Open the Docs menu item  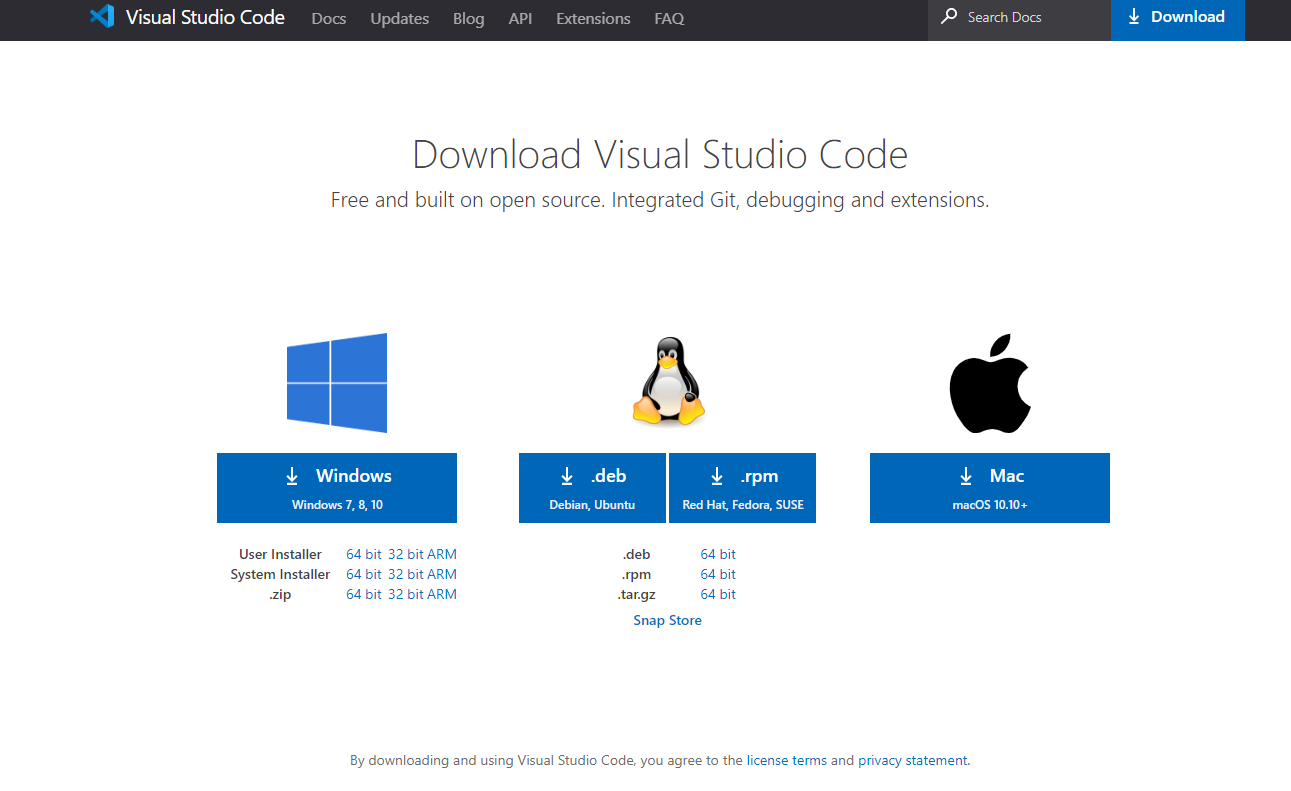click(x=329, y=18)
